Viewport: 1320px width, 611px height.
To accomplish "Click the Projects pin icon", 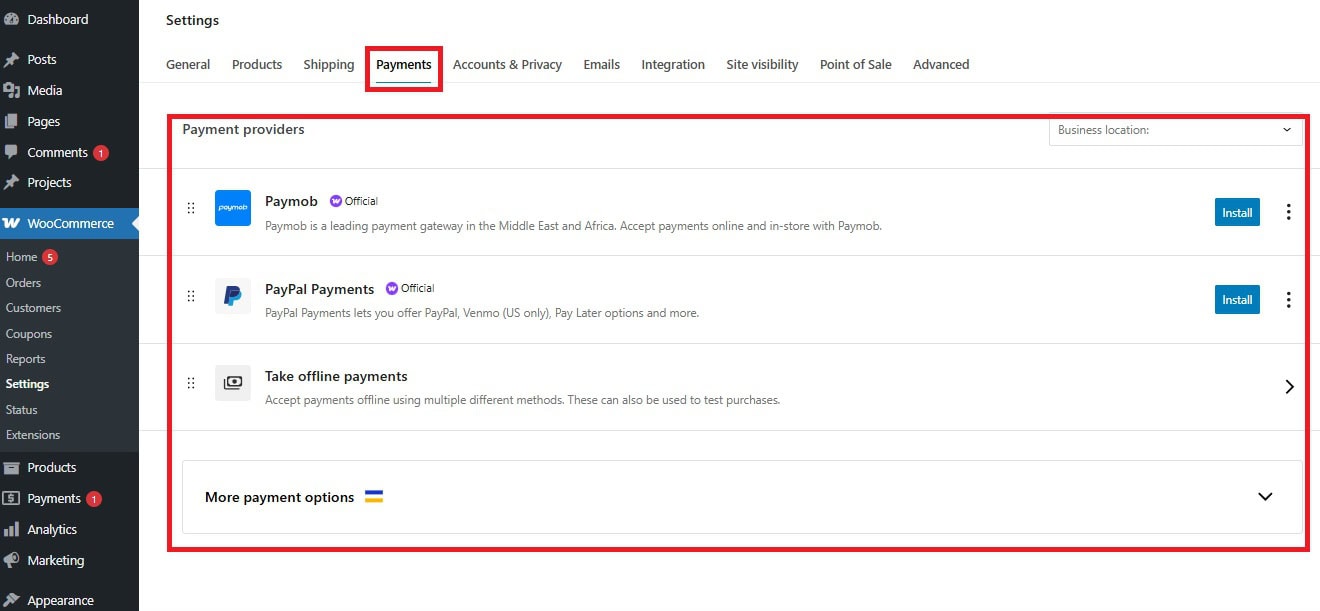I will point(12,183).
